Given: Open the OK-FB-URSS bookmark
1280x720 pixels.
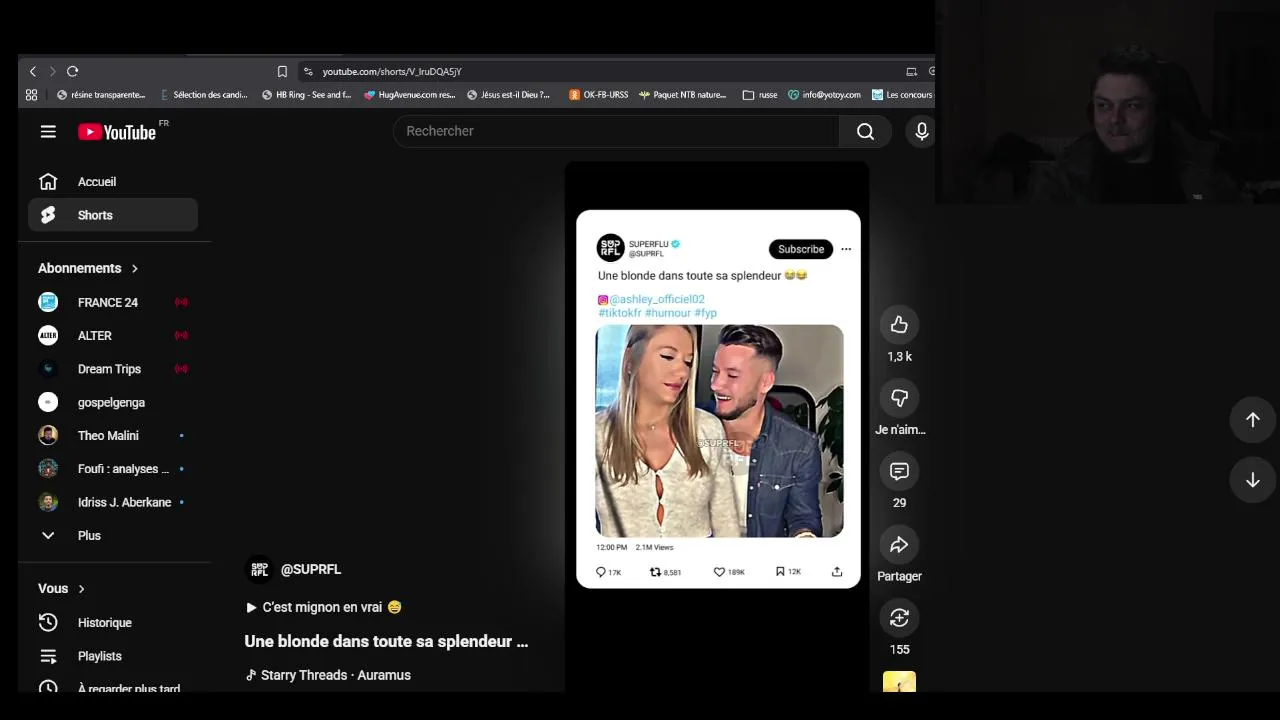Looking at the screenshot, I should (598, 95).
